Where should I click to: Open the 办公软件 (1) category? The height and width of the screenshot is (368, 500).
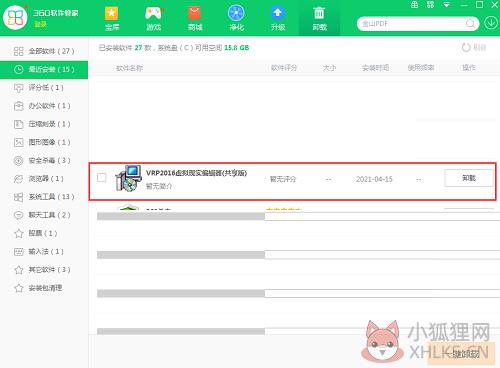point(44,106)
